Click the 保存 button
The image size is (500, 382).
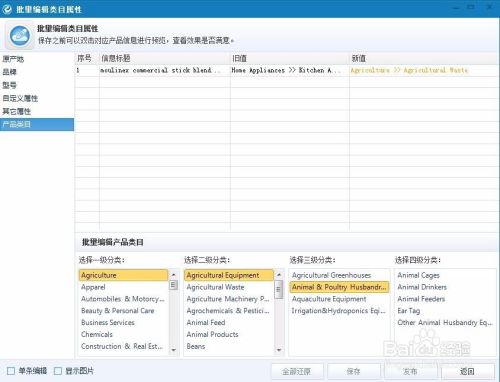[x=354, y=371]
